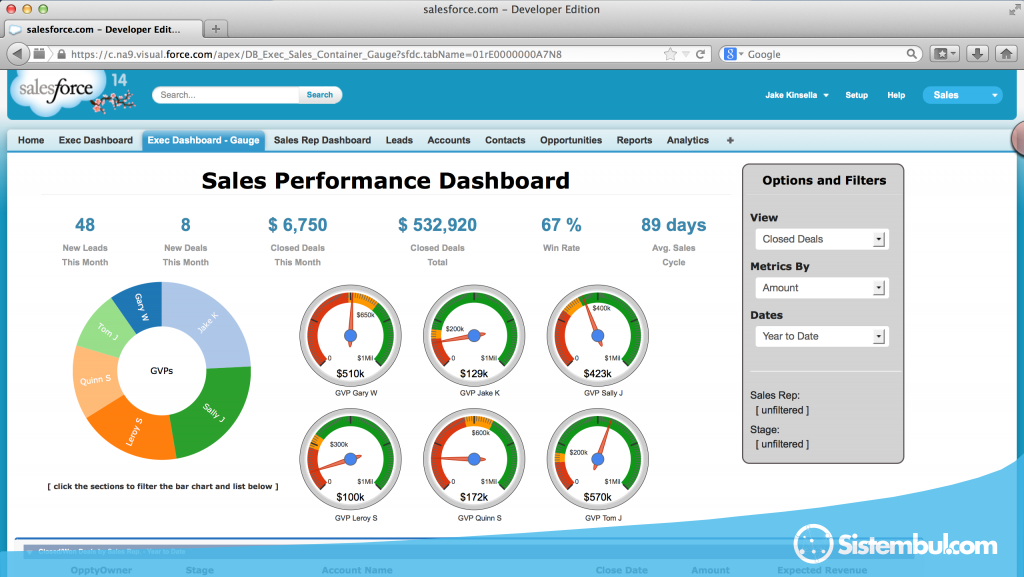This screenshot has height=577, width=1024.
Task: Filter by the Quinn S donut segment
Action: pyautogui.click(x=95, y=380)
